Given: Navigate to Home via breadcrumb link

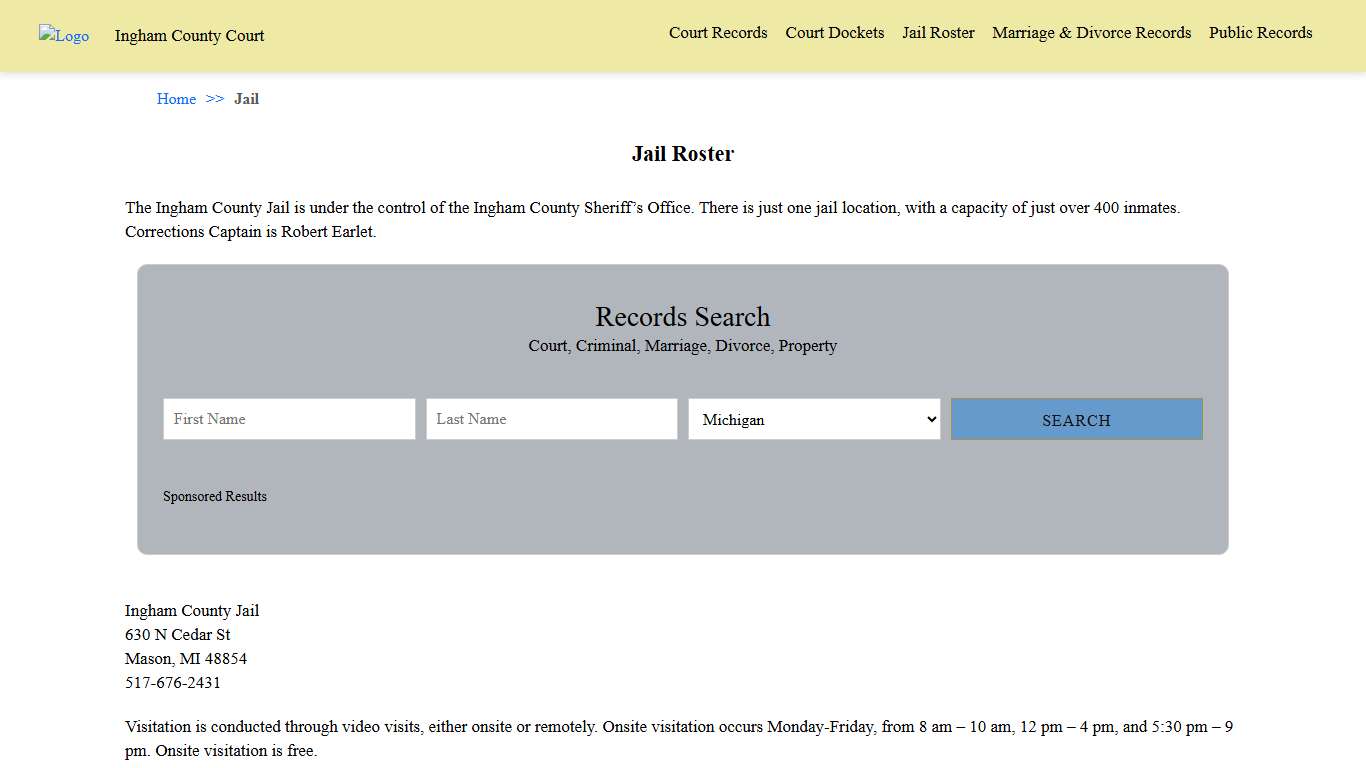Looking at the screenshot, I should [x=176, y=99].
